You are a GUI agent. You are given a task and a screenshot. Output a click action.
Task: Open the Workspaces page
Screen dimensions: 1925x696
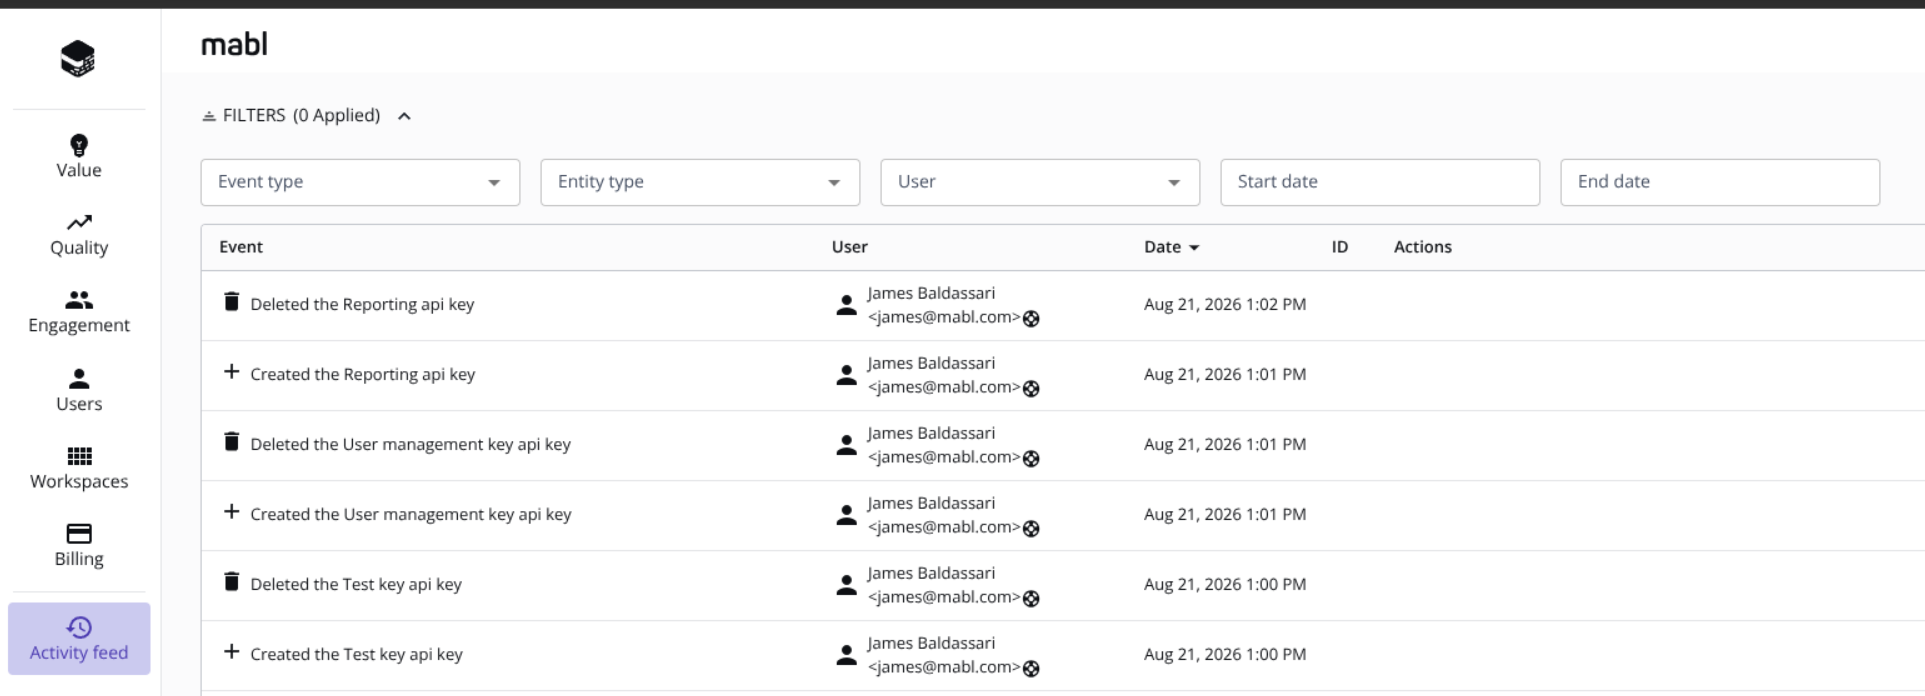coord(79,468)
